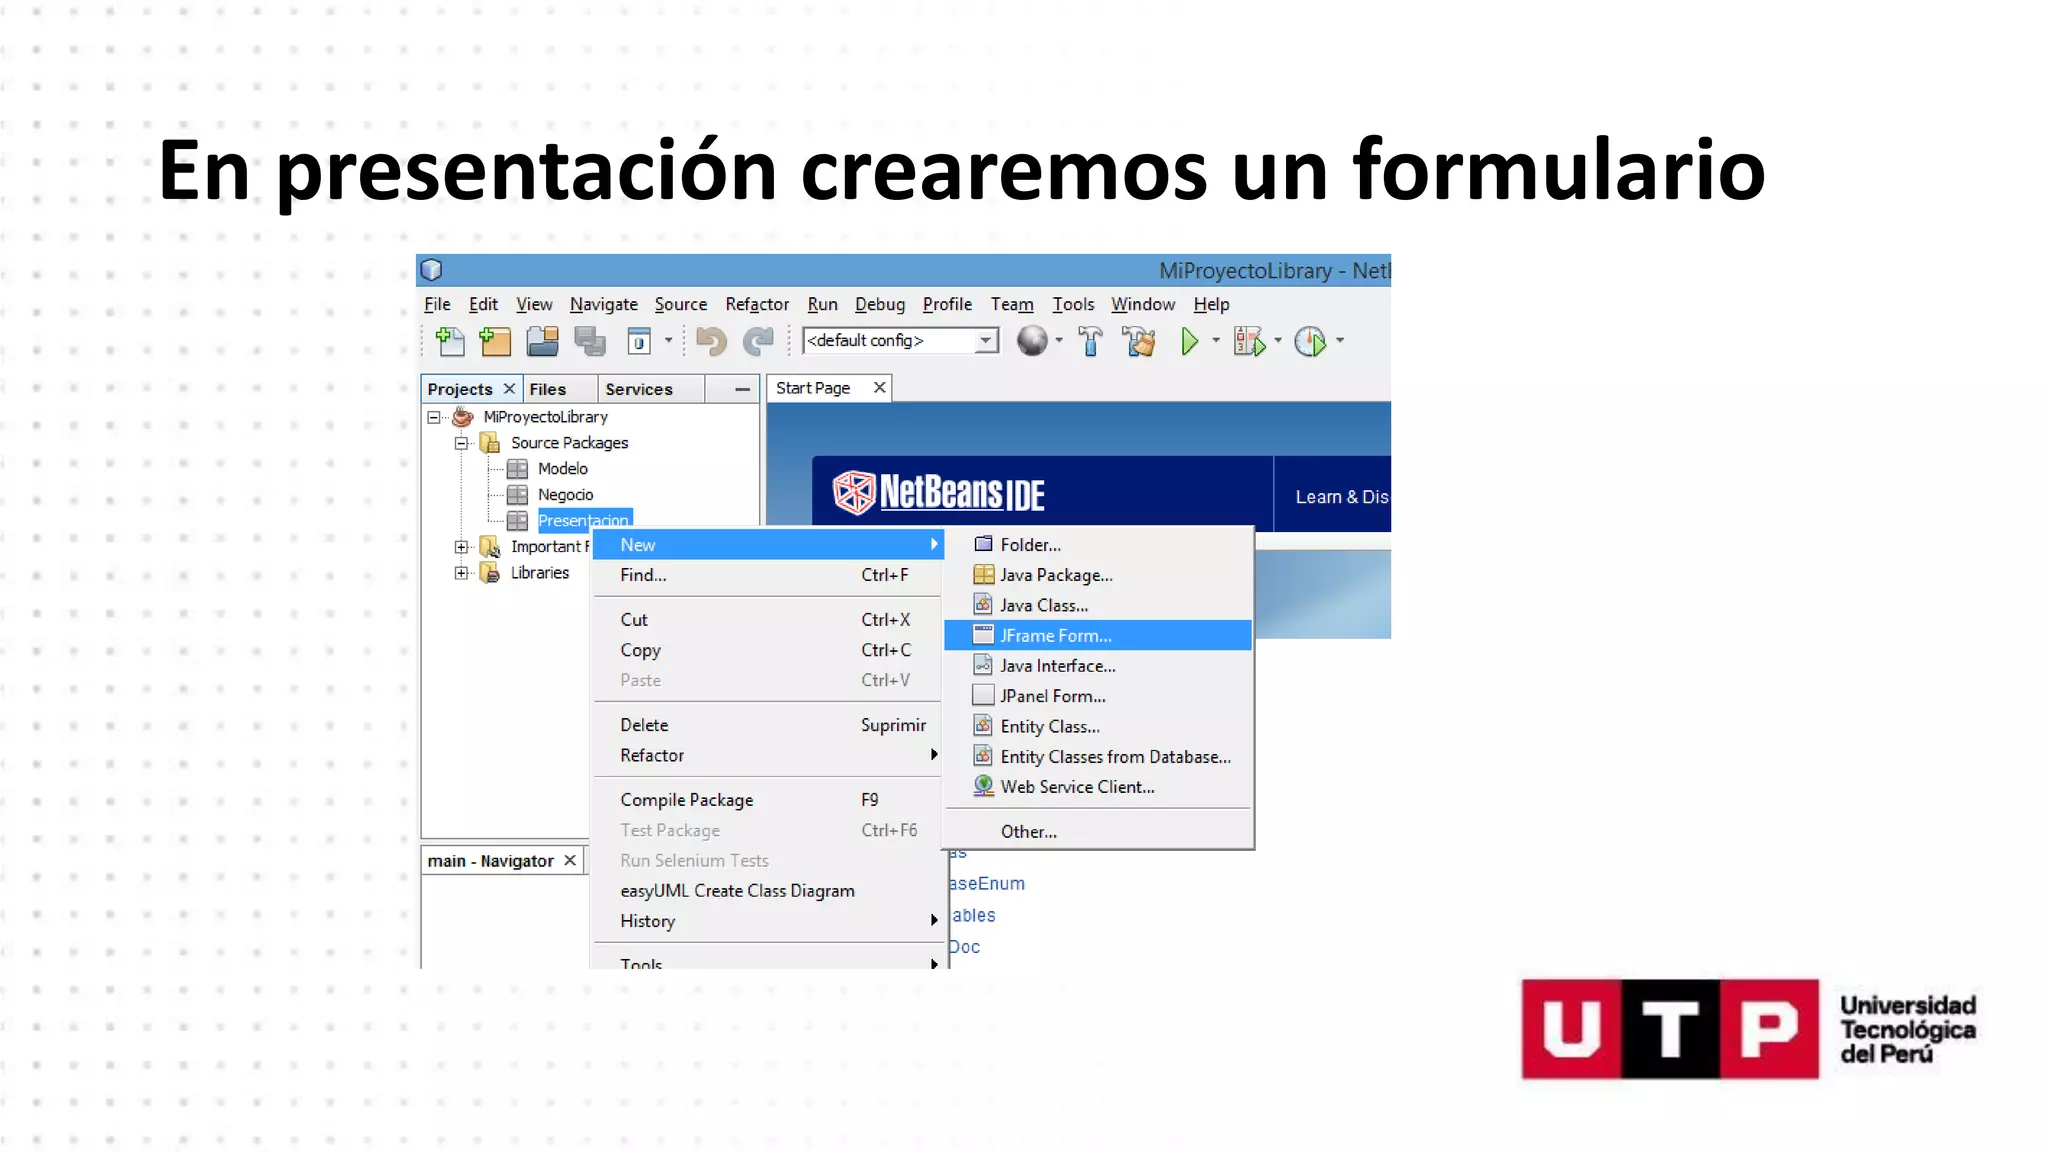Click Compile Package in context menu
Image resolution: width=2048 pixels, height=1152 pixels.
(767, 801)
